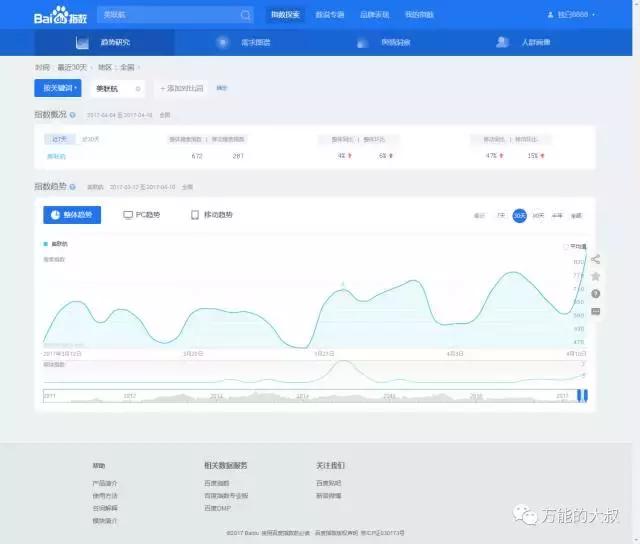Click the feedback message icon on right
Image resolution: width=640 pixels, height=544 pixels.
pyautogui.click(x=596, y=311)
